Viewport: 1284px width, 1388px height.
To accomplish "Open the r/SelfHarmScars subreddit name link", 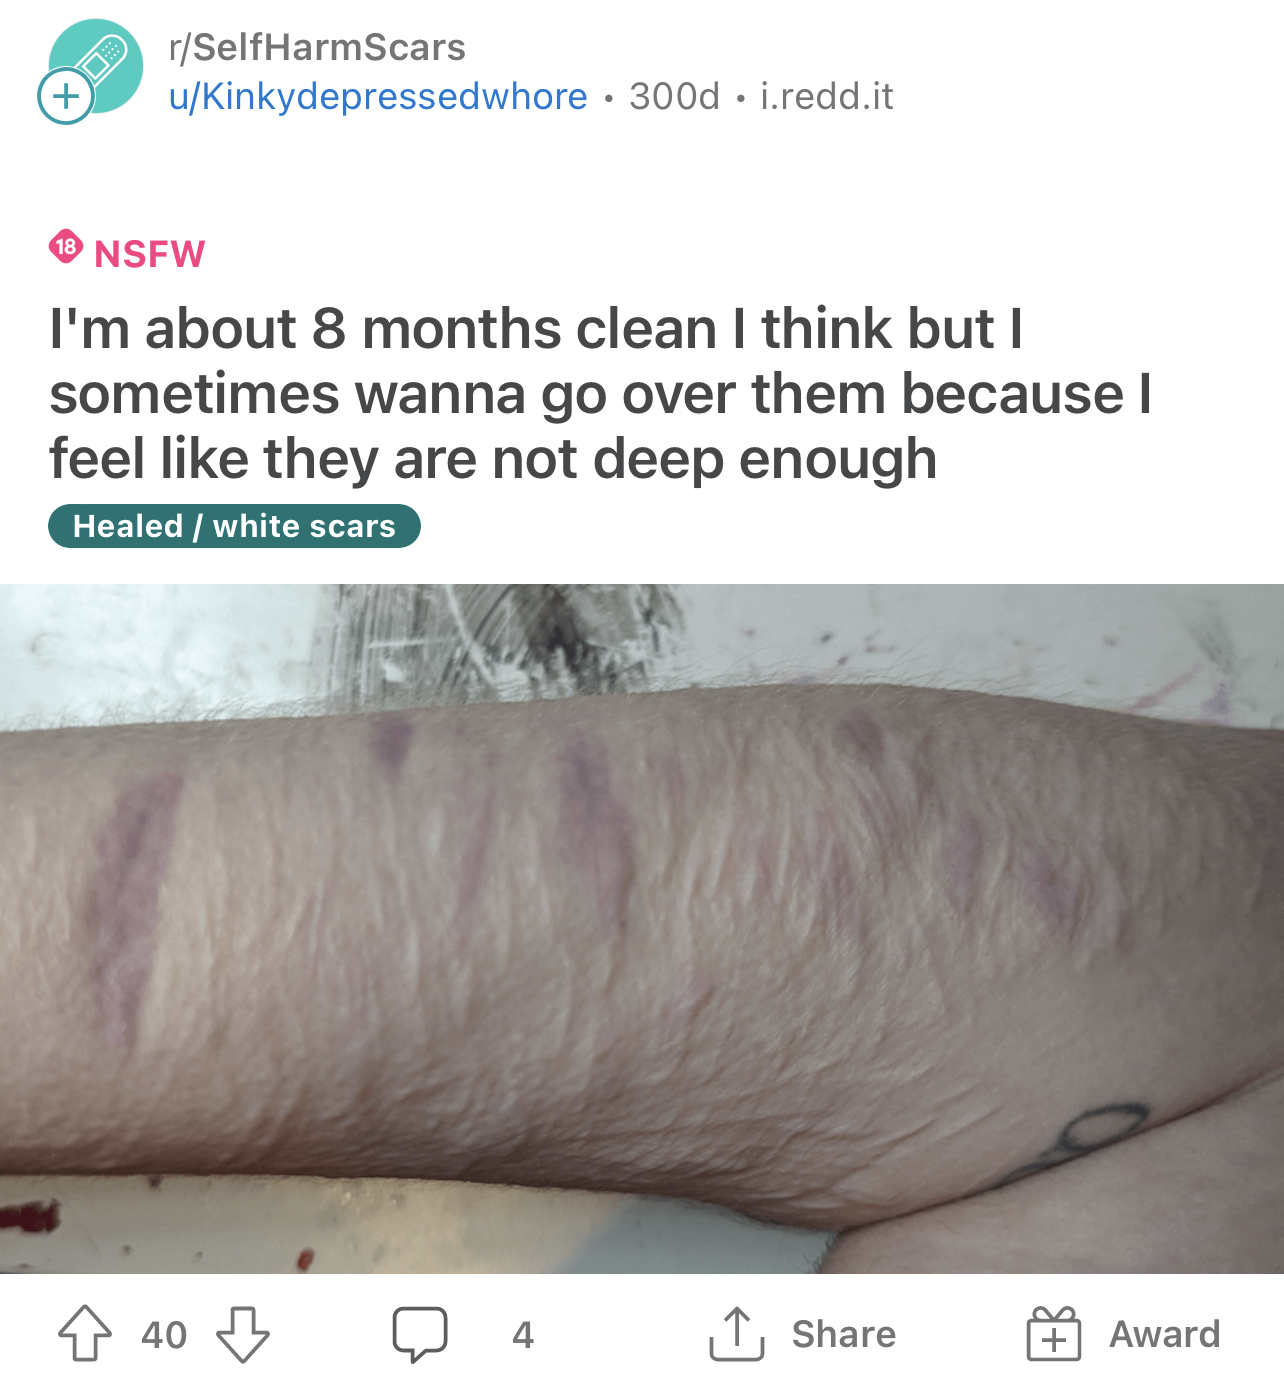I will click(317, 47).
